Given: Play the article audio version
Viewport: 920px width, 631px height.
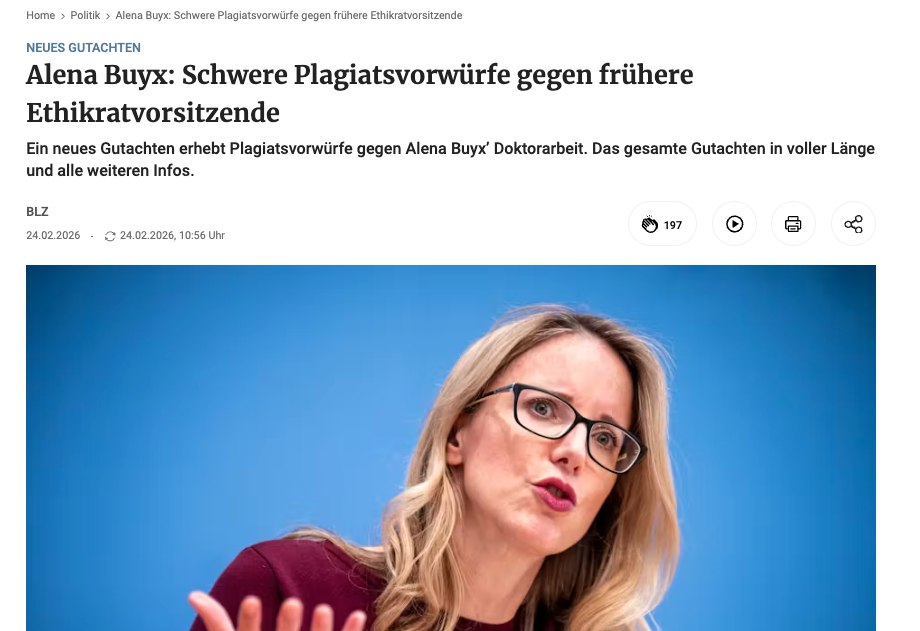Looking at the screenshot, I should coord(734,224).
